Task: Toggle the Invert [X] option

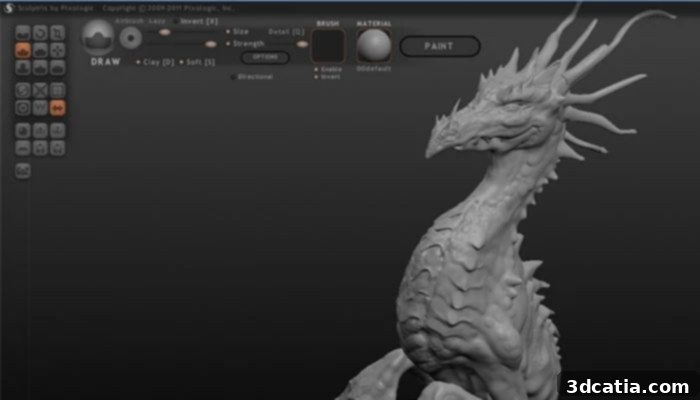Action: click(196, 21)
